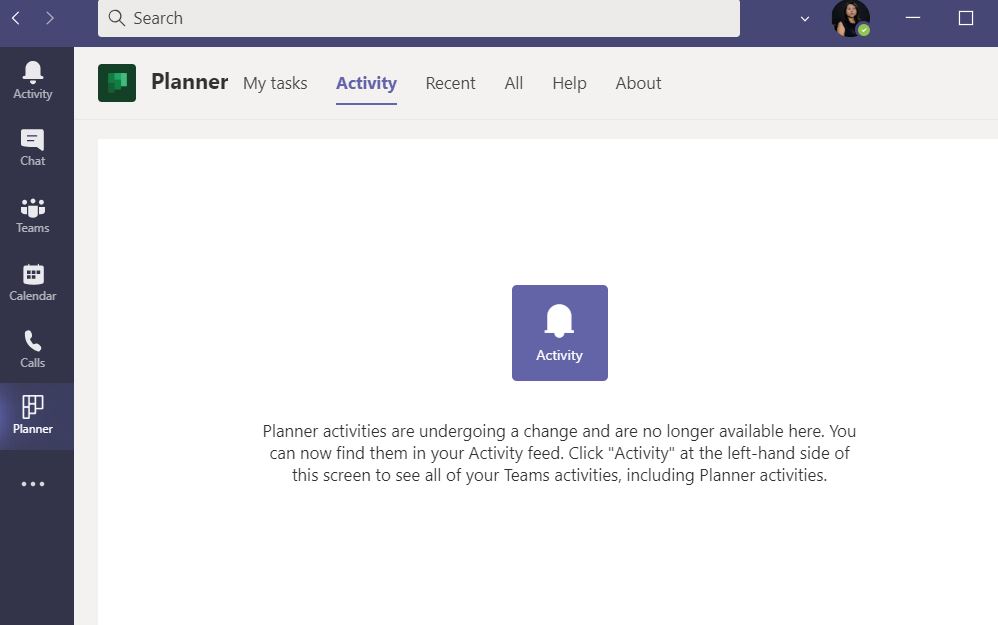Image resolution: width=998 pixels, height=625 pixels.
Task: Select the Activity tab in Planner
Action: (367, 83)
